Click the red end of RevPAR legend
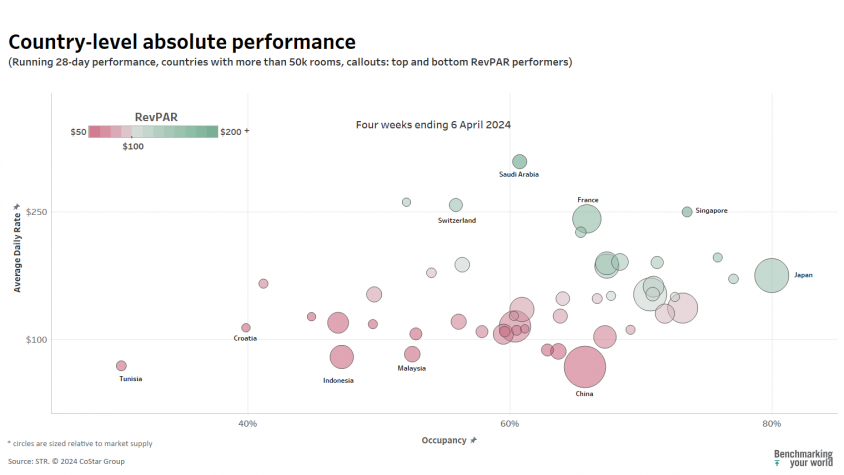The height and width of the screenshot is (475, 844). click(94, 131)
